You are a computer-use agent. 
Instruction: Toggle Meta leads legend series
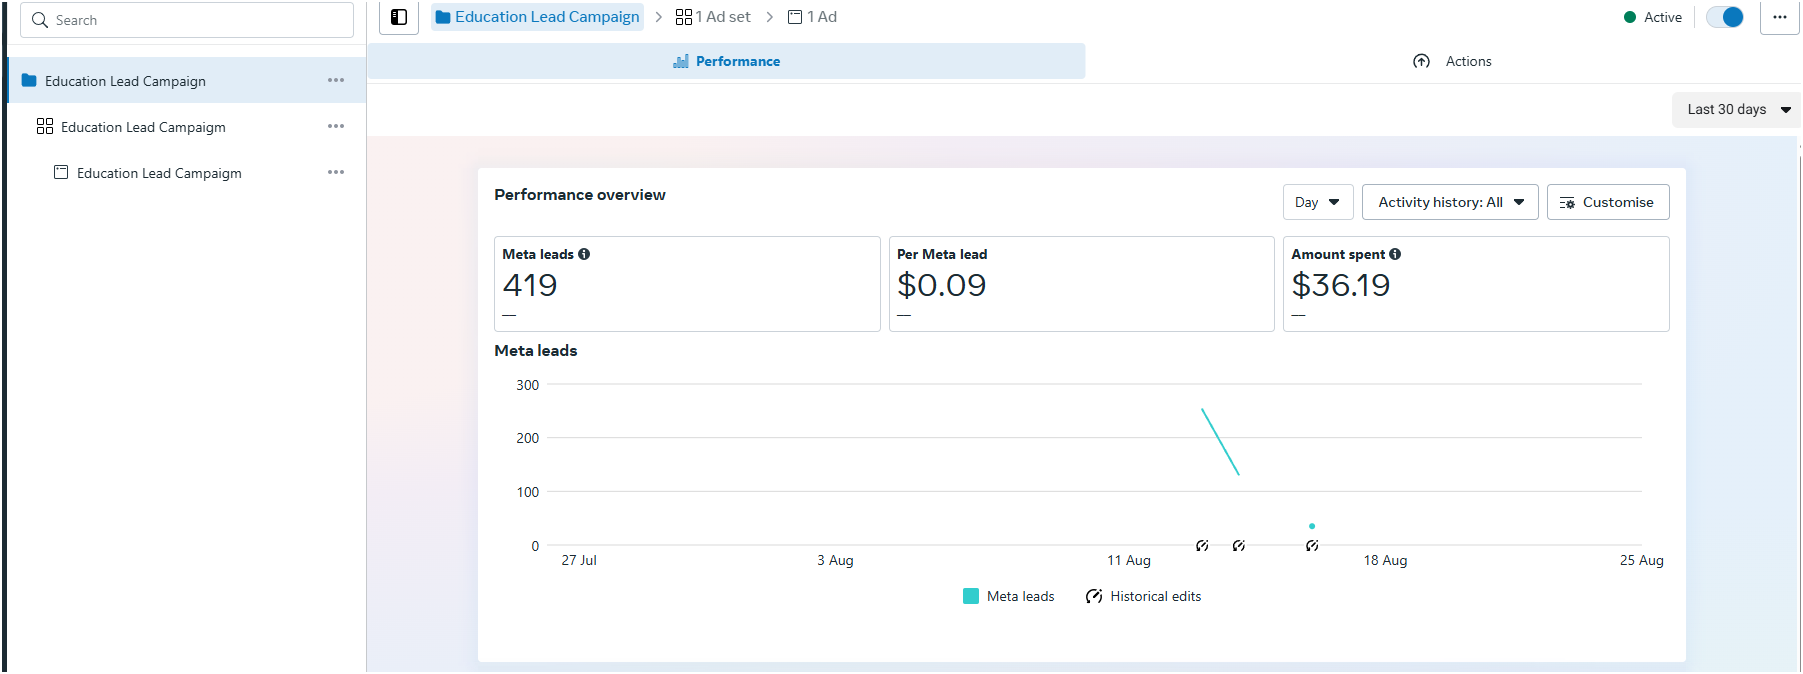coord(1008,596)
